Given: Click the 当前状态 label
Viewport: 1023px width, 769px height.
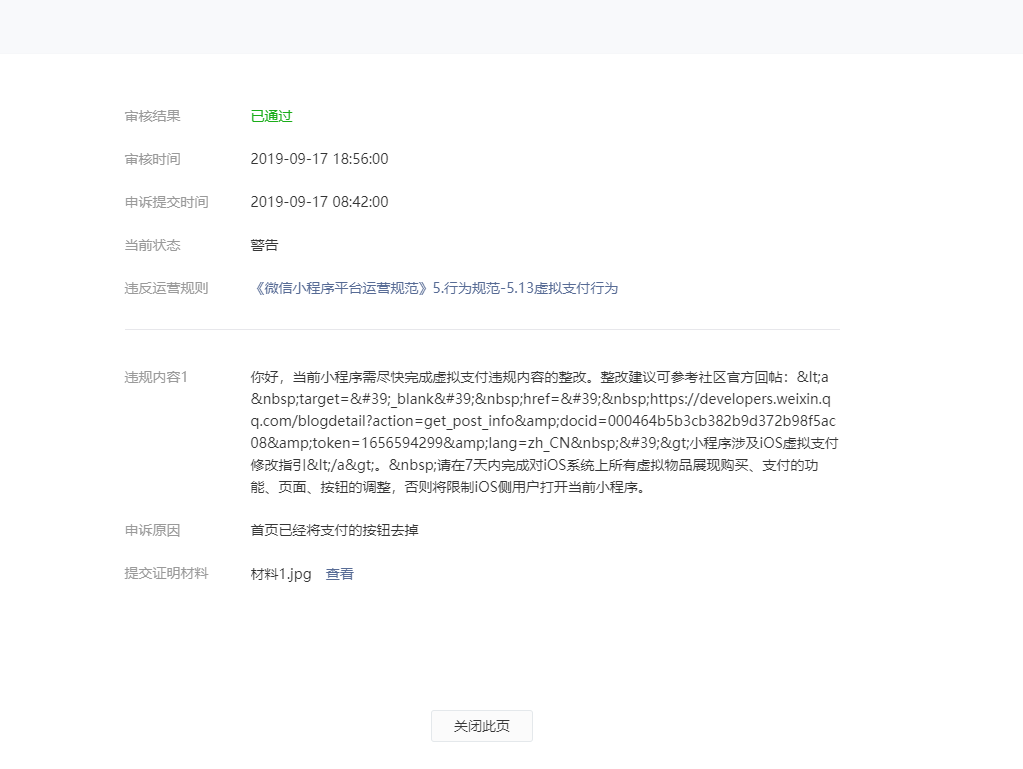Looking at the screenshot, I should coord(152,245).
